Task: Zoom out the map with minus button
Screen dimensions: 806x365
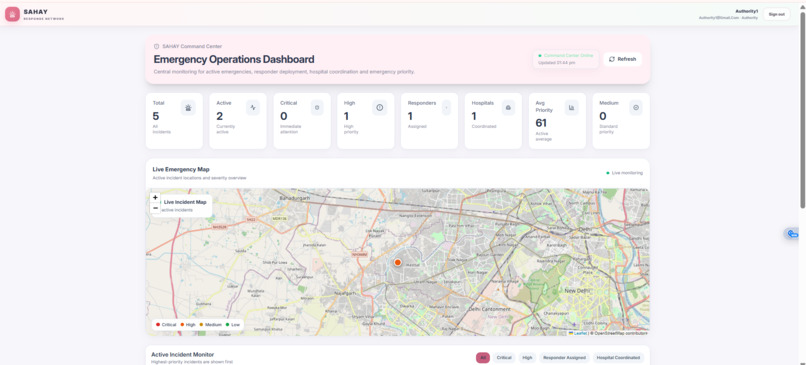Action: click(155, 208)
